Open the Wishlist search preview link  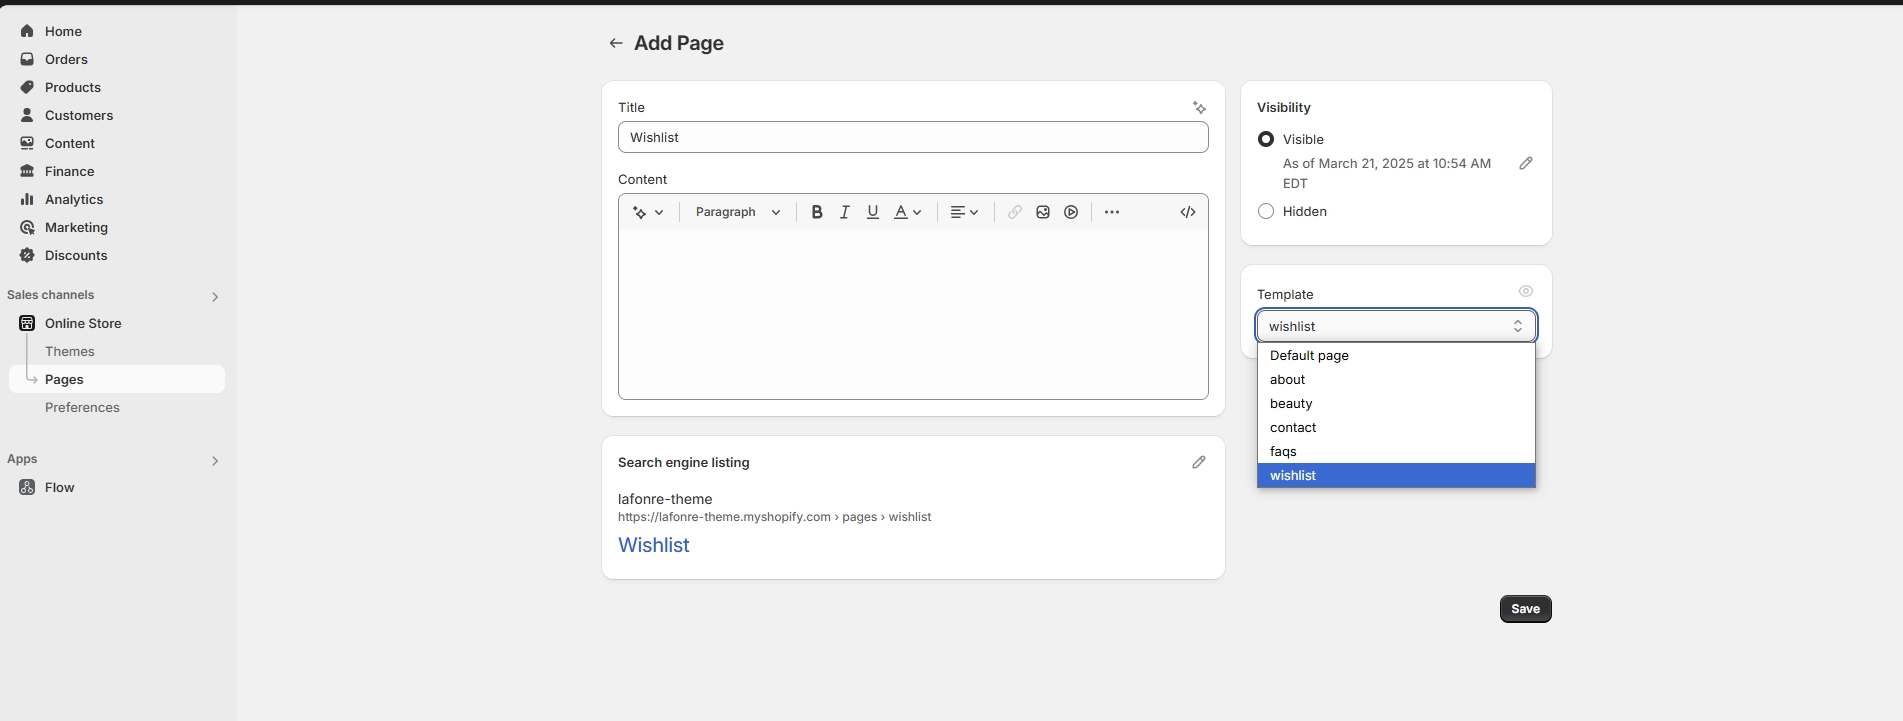point(653,545)
